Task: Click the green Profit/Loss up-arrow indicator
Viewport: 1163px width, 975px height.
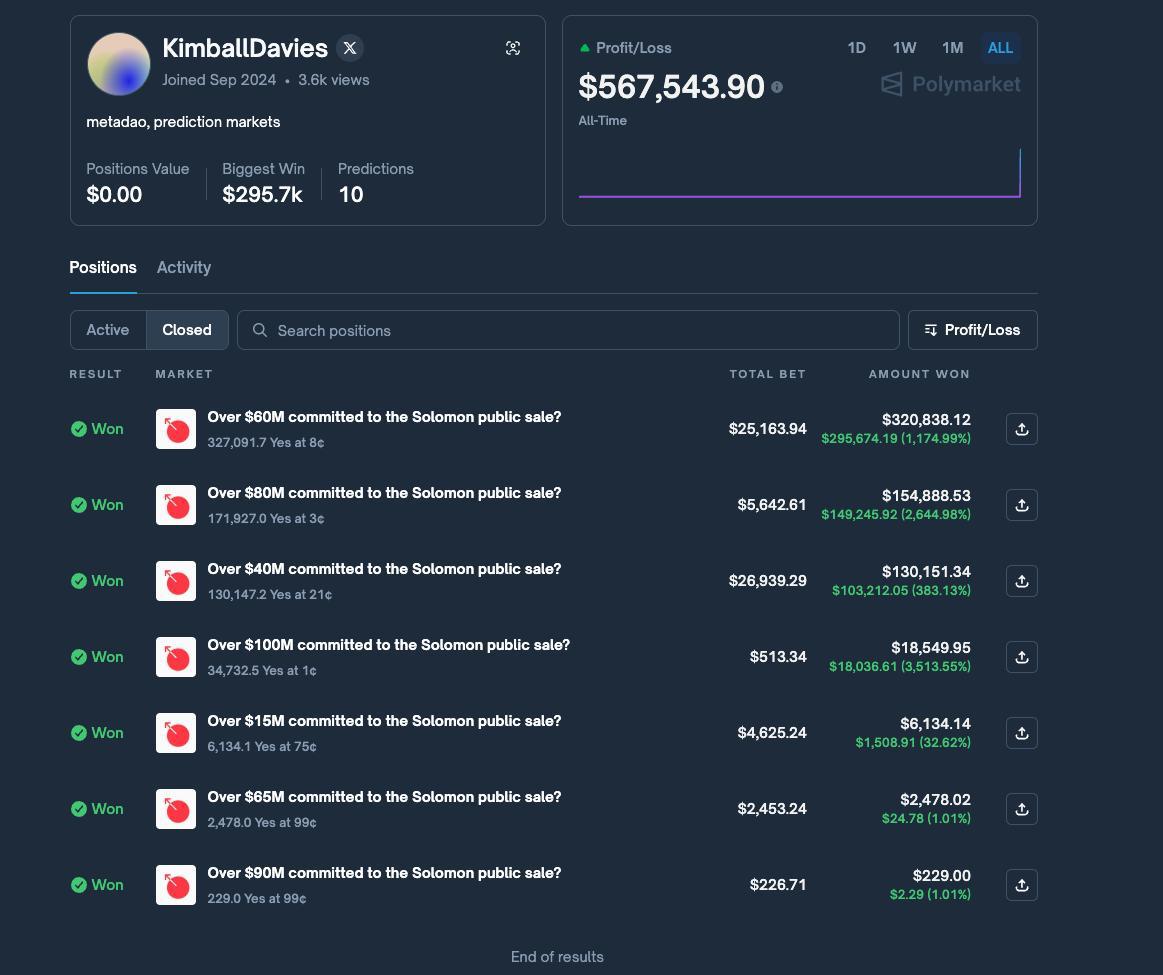Action: click(584, 48)
